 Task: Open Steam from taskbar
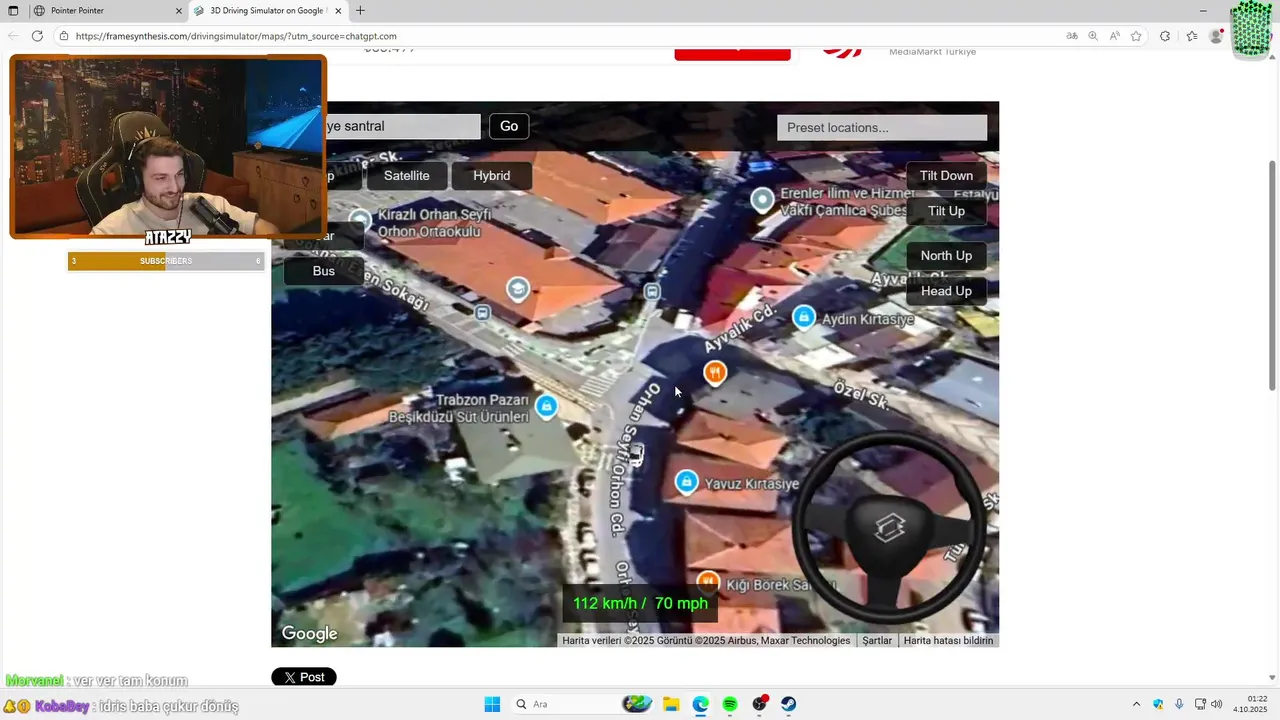(x=789, y=704)
